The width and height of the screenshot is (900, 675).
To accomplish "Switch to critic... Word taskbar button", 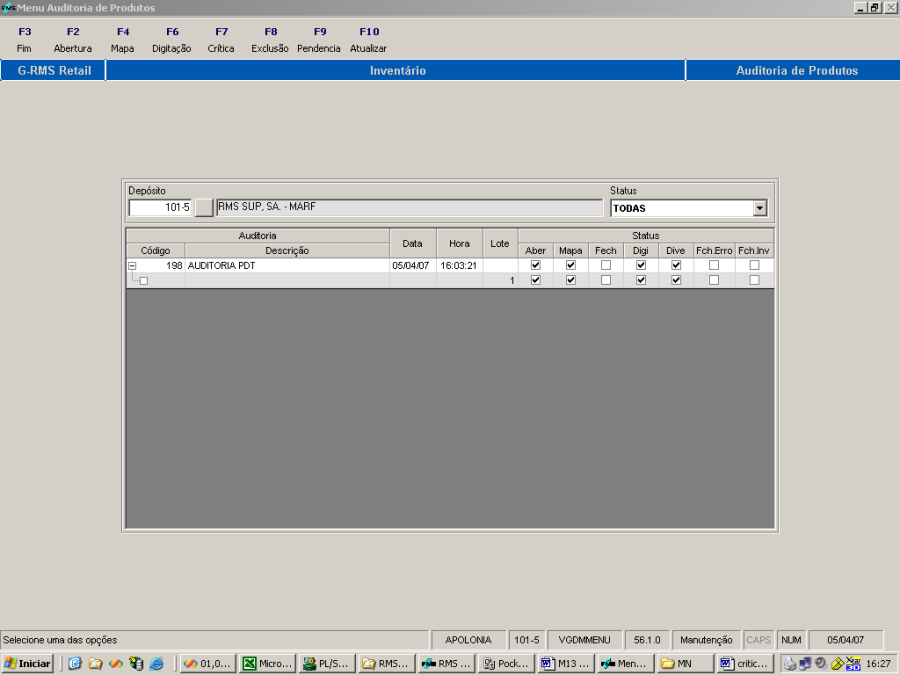I will 745,664.
